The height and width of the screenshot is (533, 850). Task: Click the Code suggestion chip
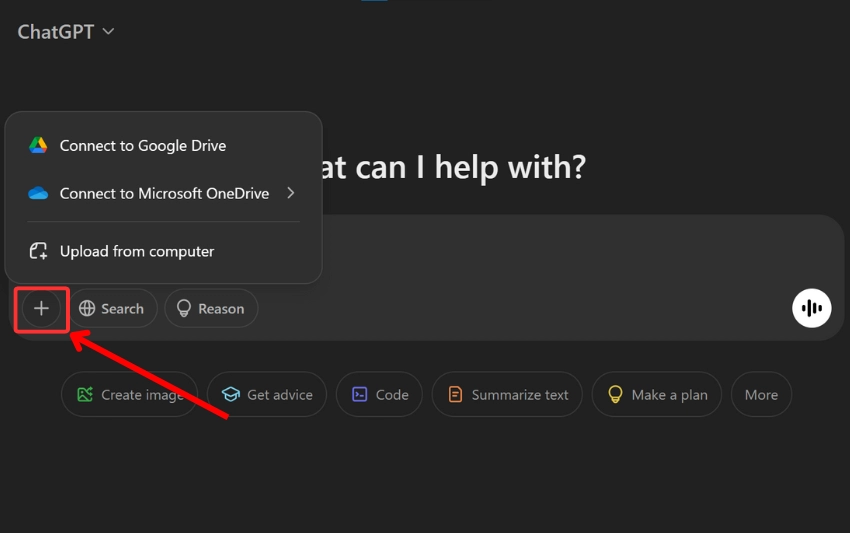(379, 394)
